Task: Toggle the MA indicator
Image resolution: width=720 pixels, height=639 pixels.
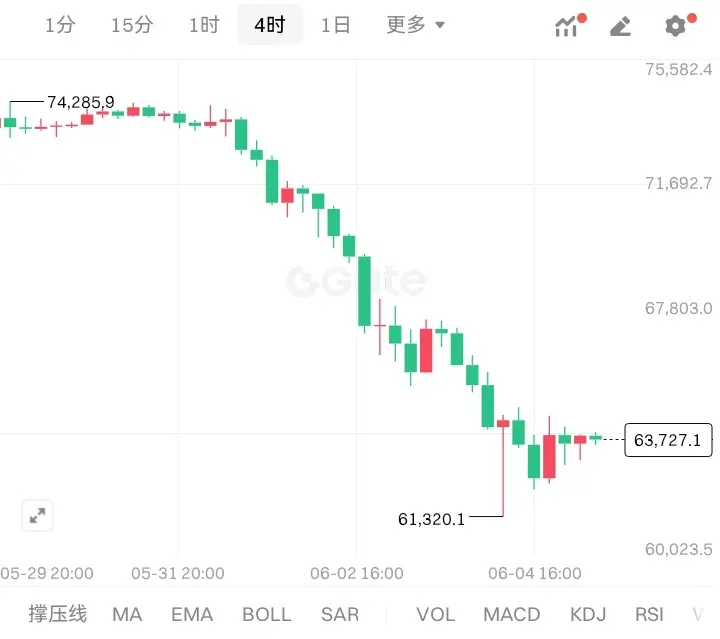Action: [x=127, y=614]
